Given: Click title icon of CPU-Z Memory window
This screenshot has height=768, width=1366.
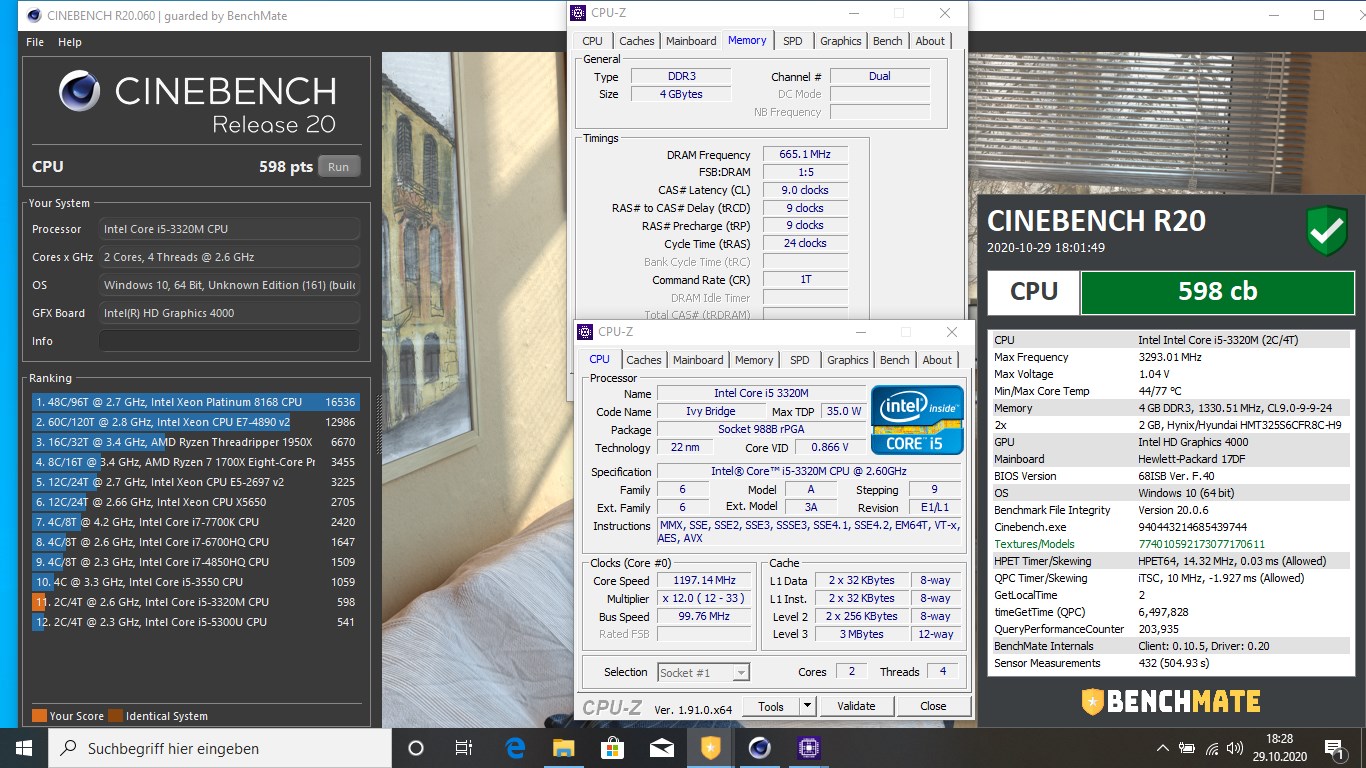Looking at the screenshot, I should pos(578,13).
